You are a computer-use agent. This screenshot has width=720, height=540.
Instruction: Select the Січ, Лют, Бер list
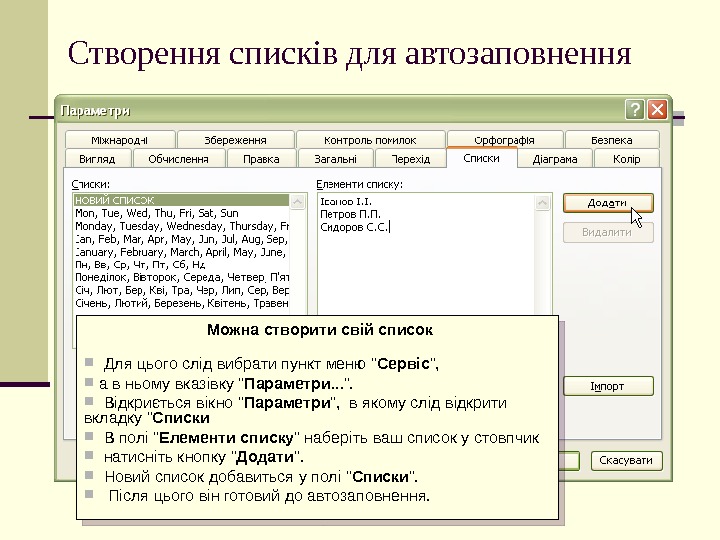tap(181, 290)
